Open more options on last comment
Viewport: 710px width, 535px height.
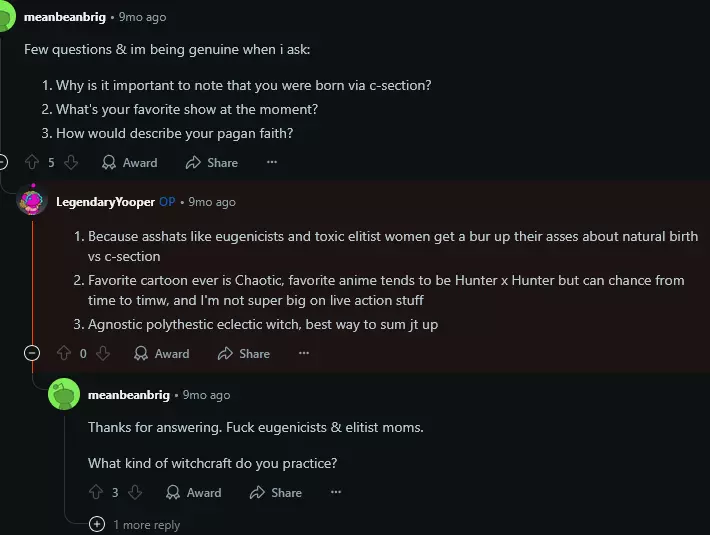[335, 492]
